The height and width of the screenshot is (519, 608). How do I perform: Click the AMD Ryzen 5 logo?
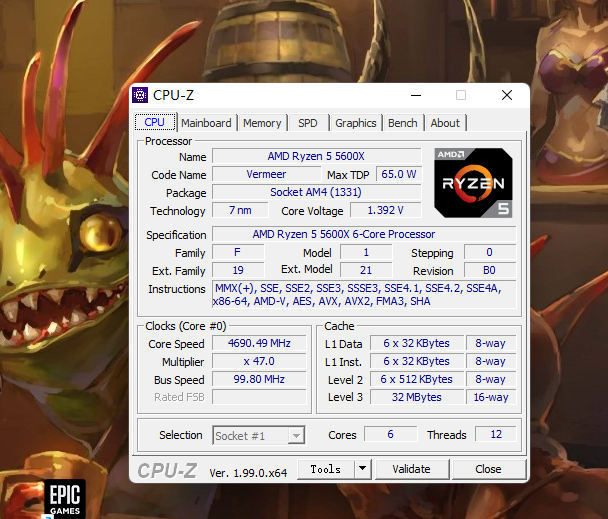tap(473, 182)
